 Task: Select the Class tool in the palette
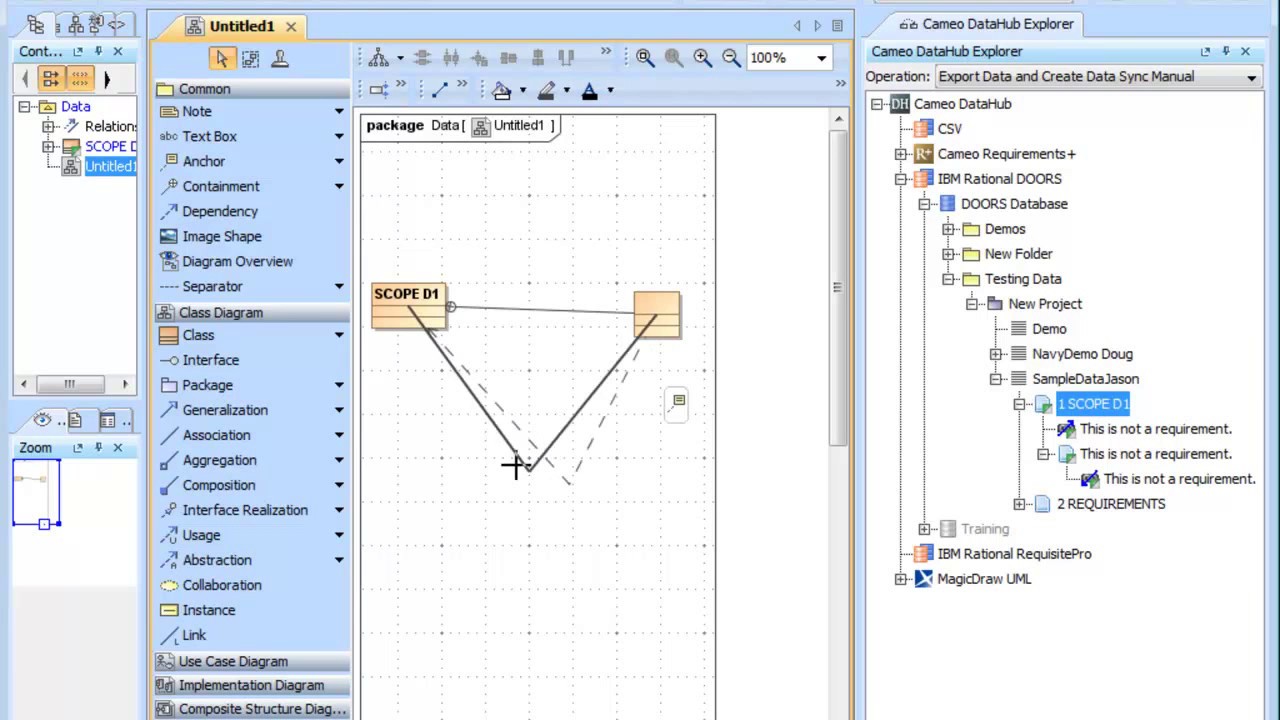pos(198,335)
